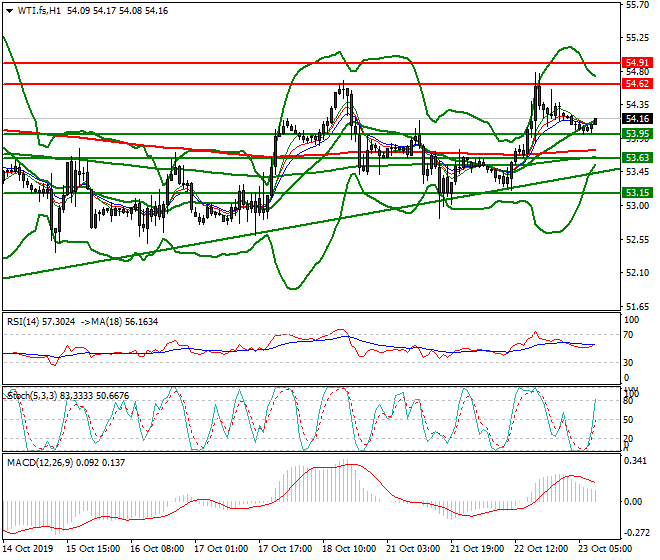Click the 22 Oct 12:00 time label

[541, 549]
